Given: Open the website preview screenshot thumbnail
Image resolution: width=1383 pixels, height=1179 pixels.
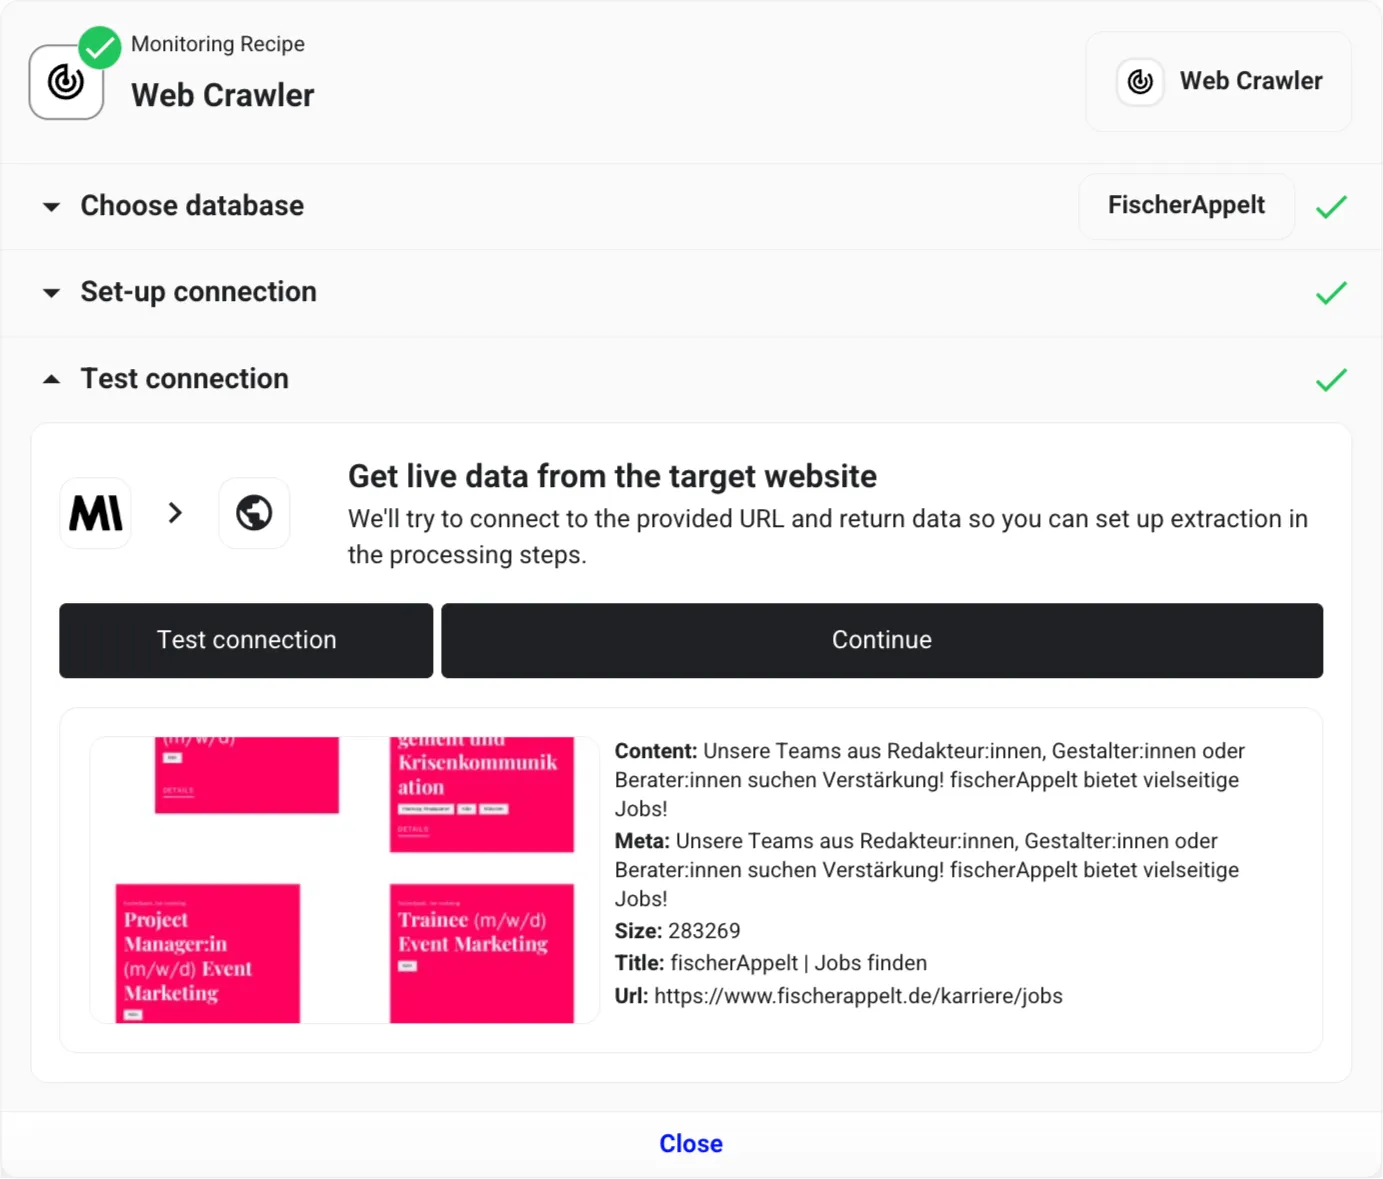Looking at the screenshot, I should (344, 880).
